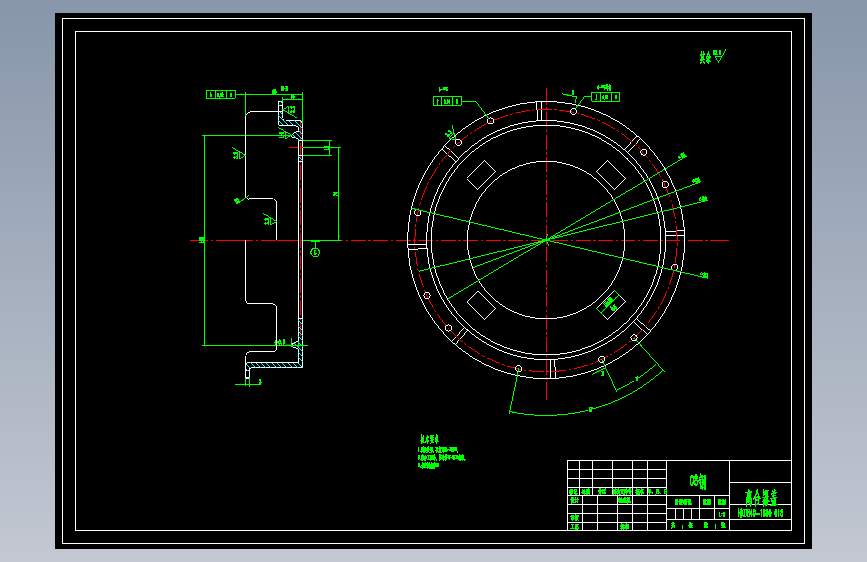Select tolerance frame at circular view's upper left
The image size is (867, 562).
coord(447,101)
